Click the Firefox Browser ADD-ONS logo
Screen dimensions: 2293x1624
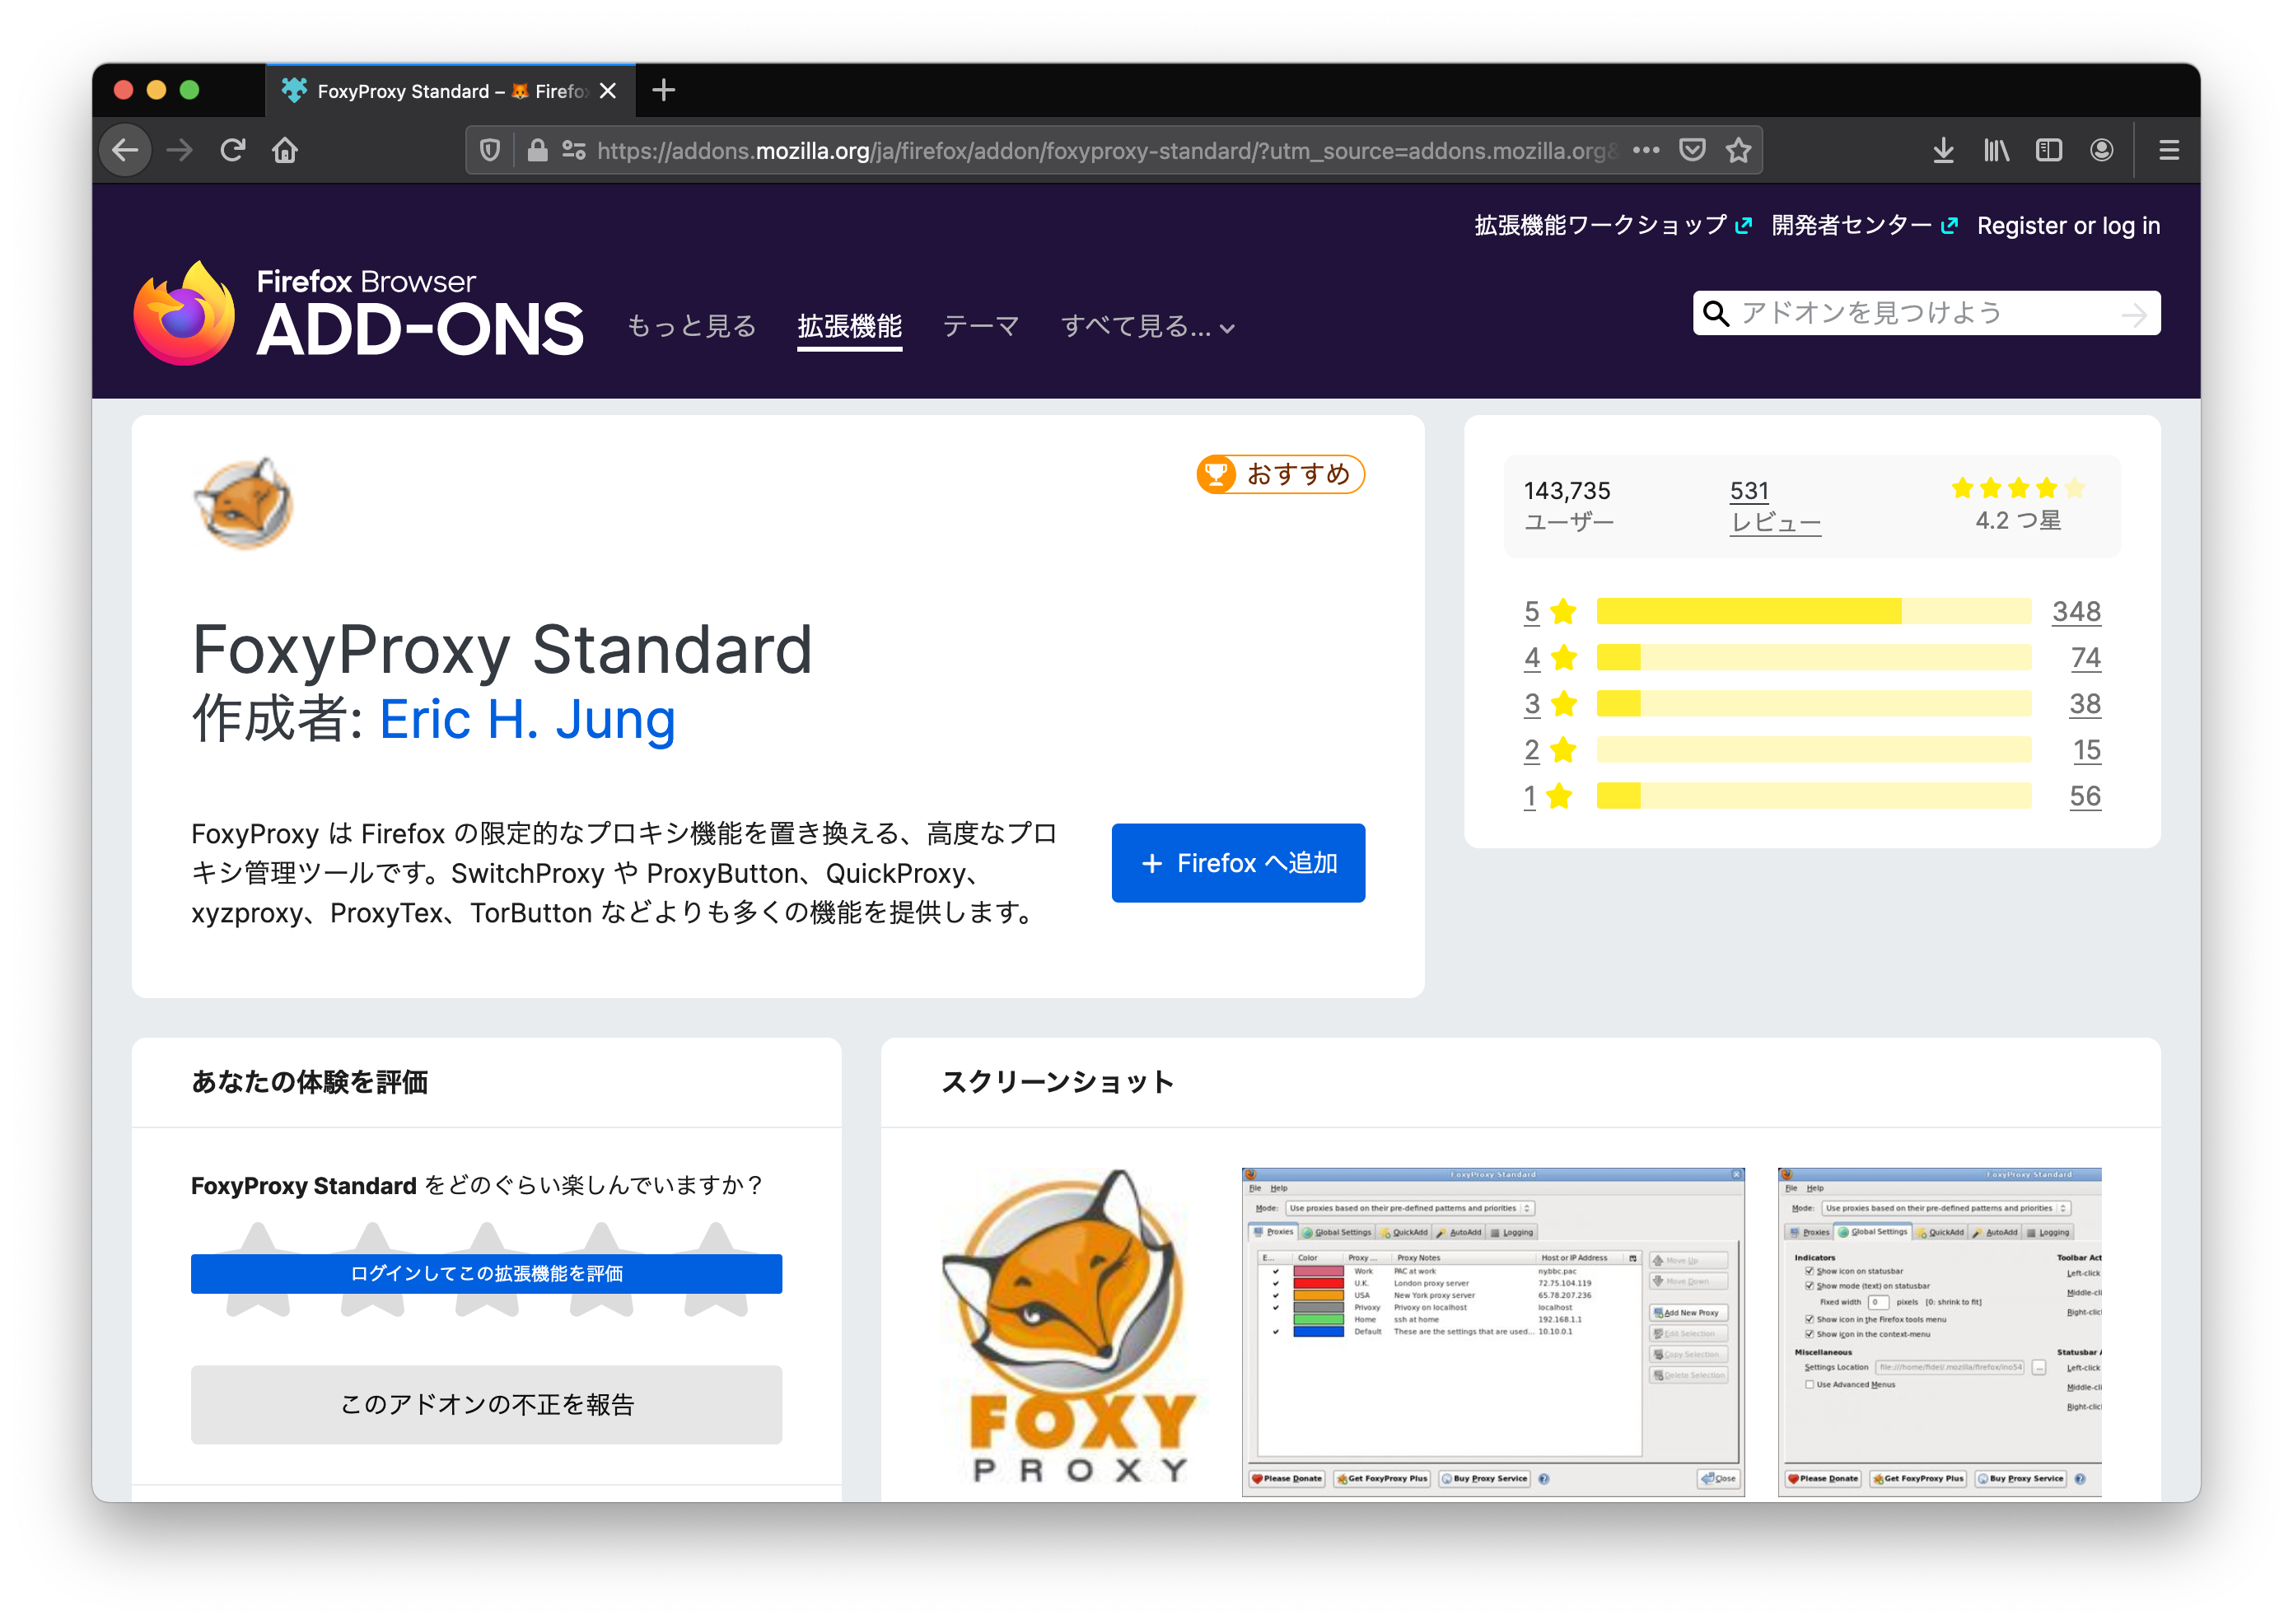(358, 313)
